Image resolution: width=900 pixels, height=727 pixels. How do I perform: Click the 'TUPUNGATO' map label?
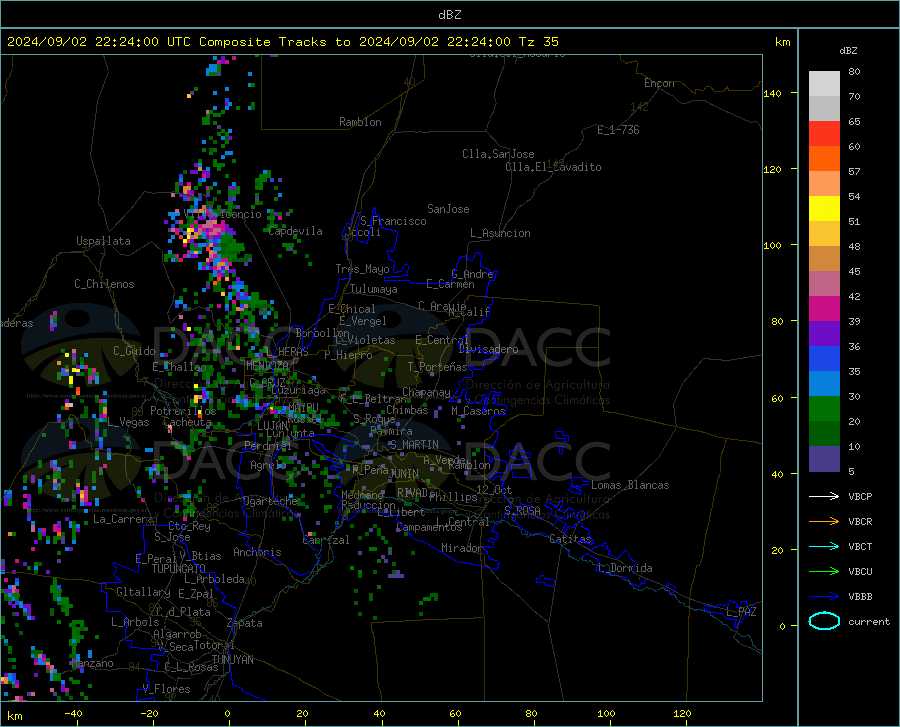coord(179,569)
